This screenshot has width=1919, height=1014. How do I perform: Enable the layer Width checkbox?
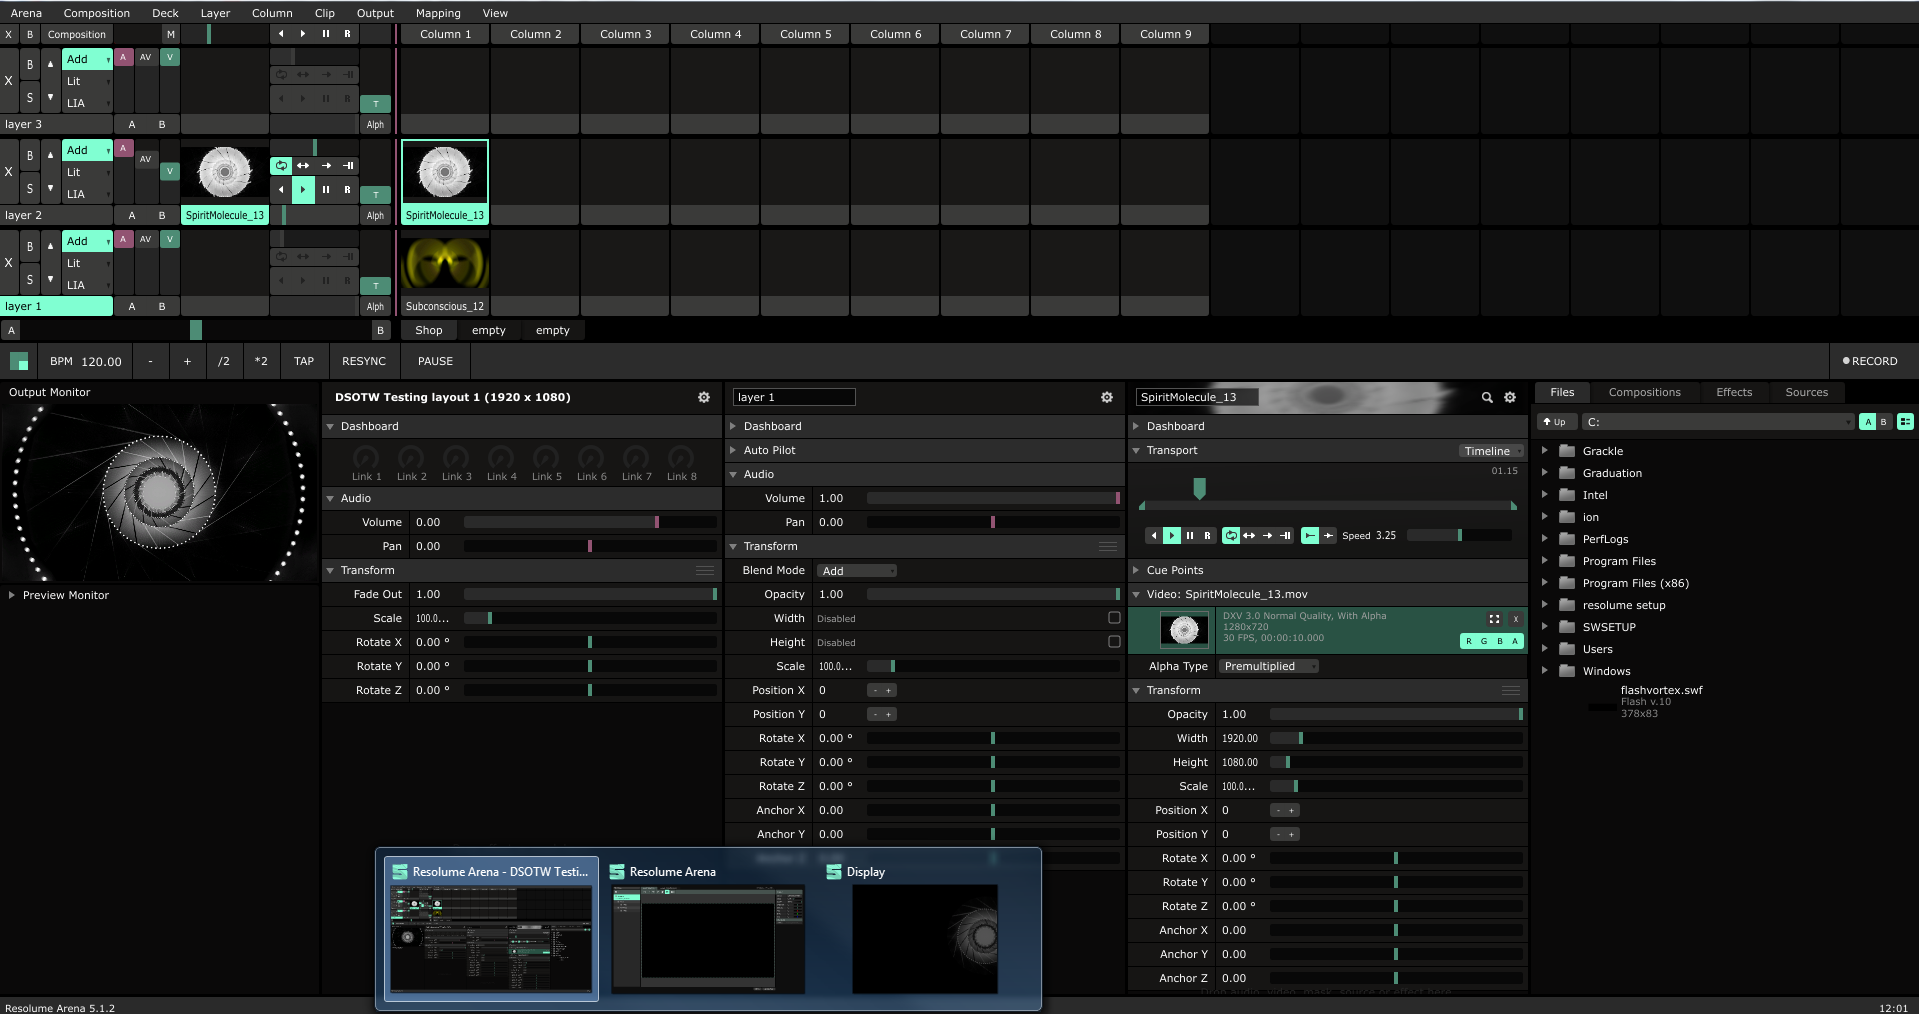(x=1114, y=618)
